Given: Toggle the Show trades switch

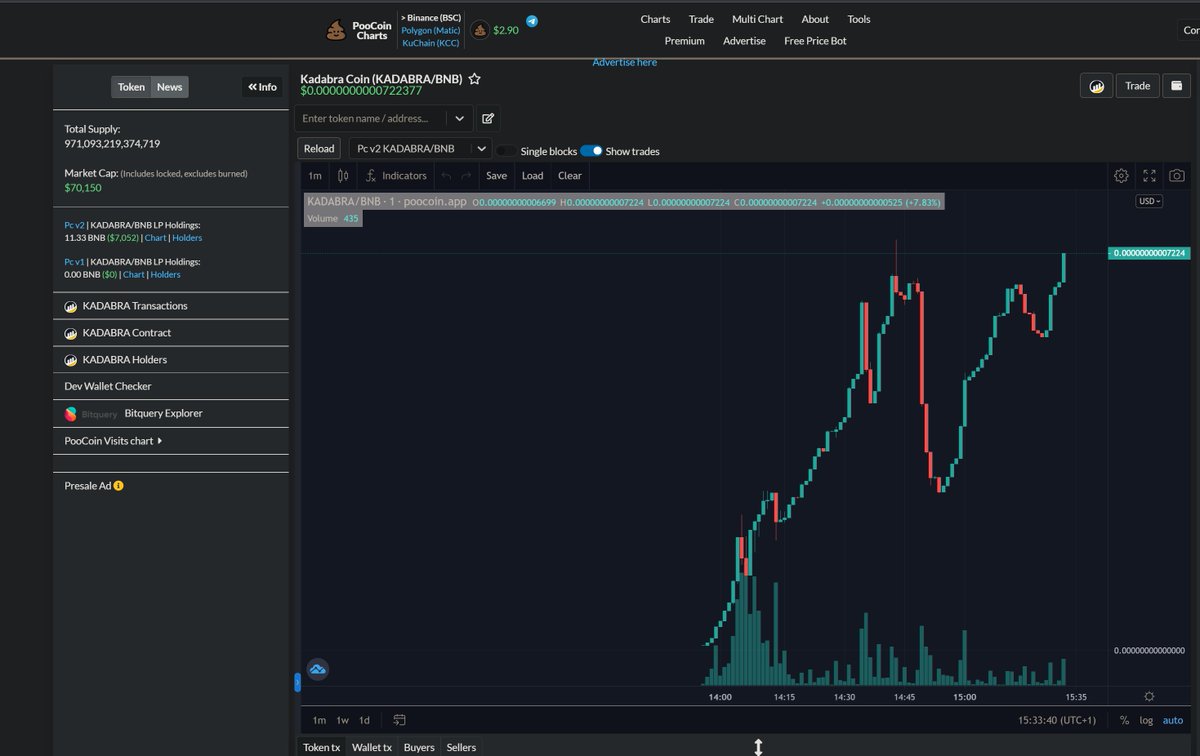Looking at the screenshot, I should pyautogui.click(x=591, y=151).
